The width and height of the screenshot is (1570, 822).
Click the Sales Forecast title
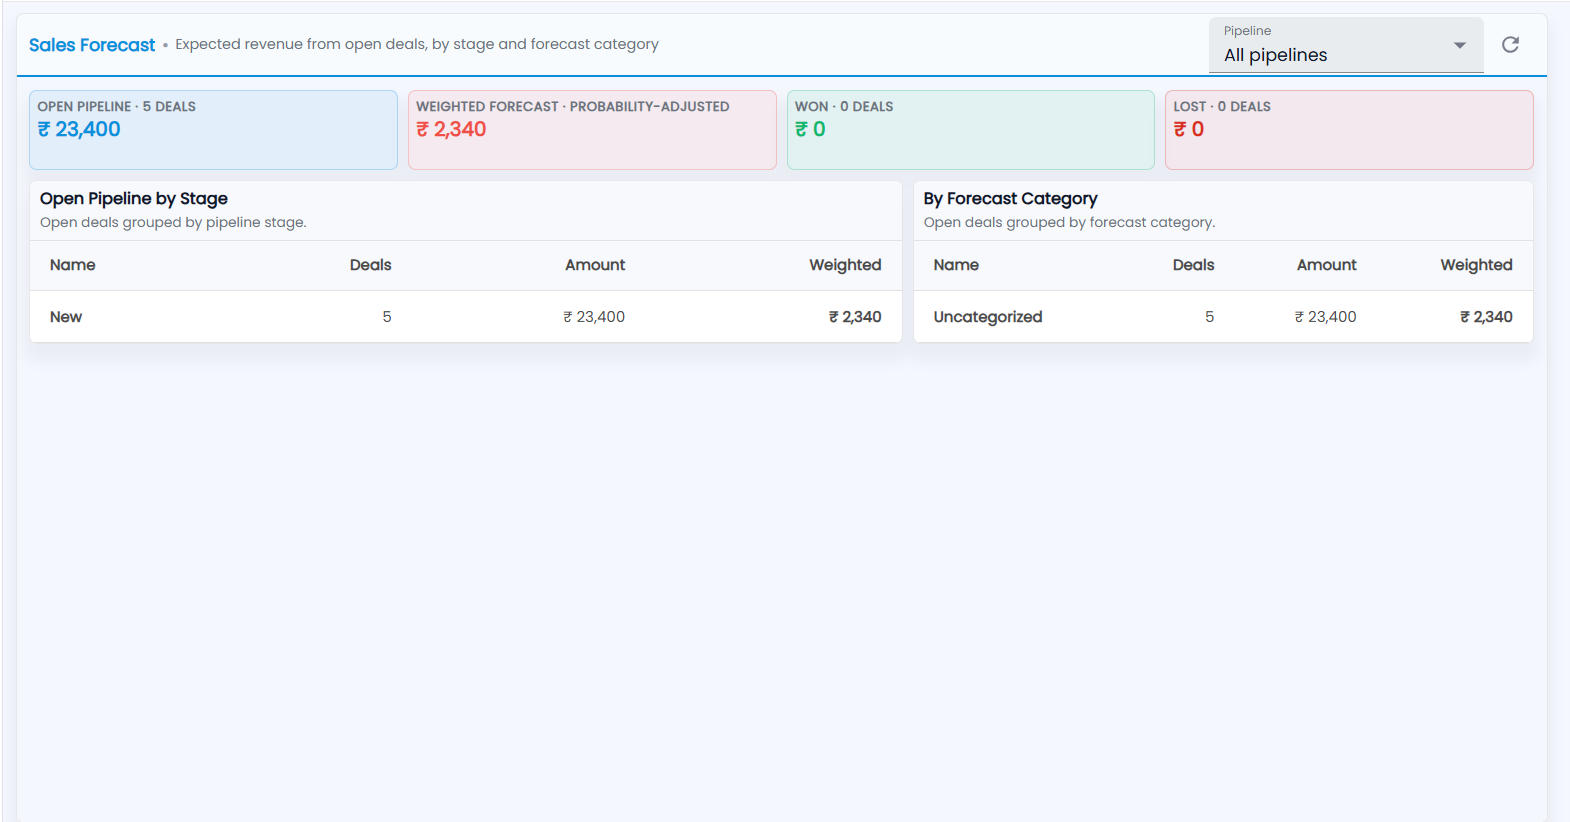pos(92,45)
